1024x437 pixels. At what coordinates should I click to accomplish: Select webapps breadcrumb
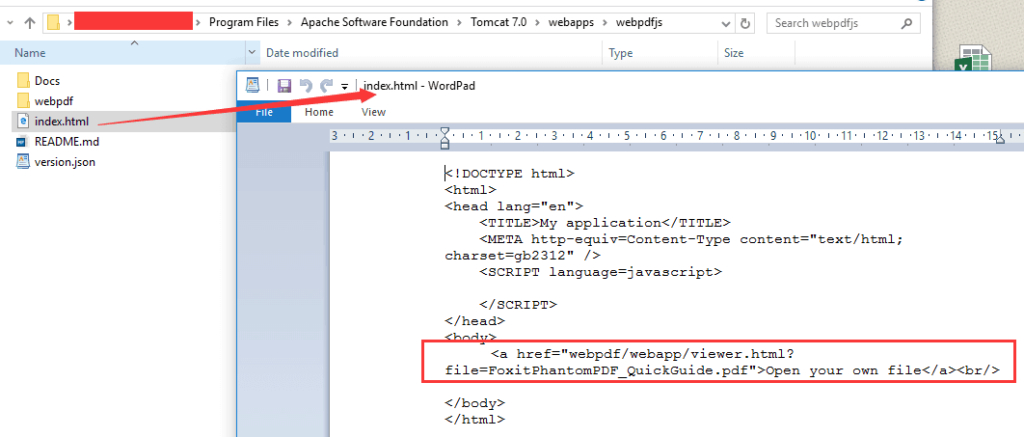(x=572, y=23)
